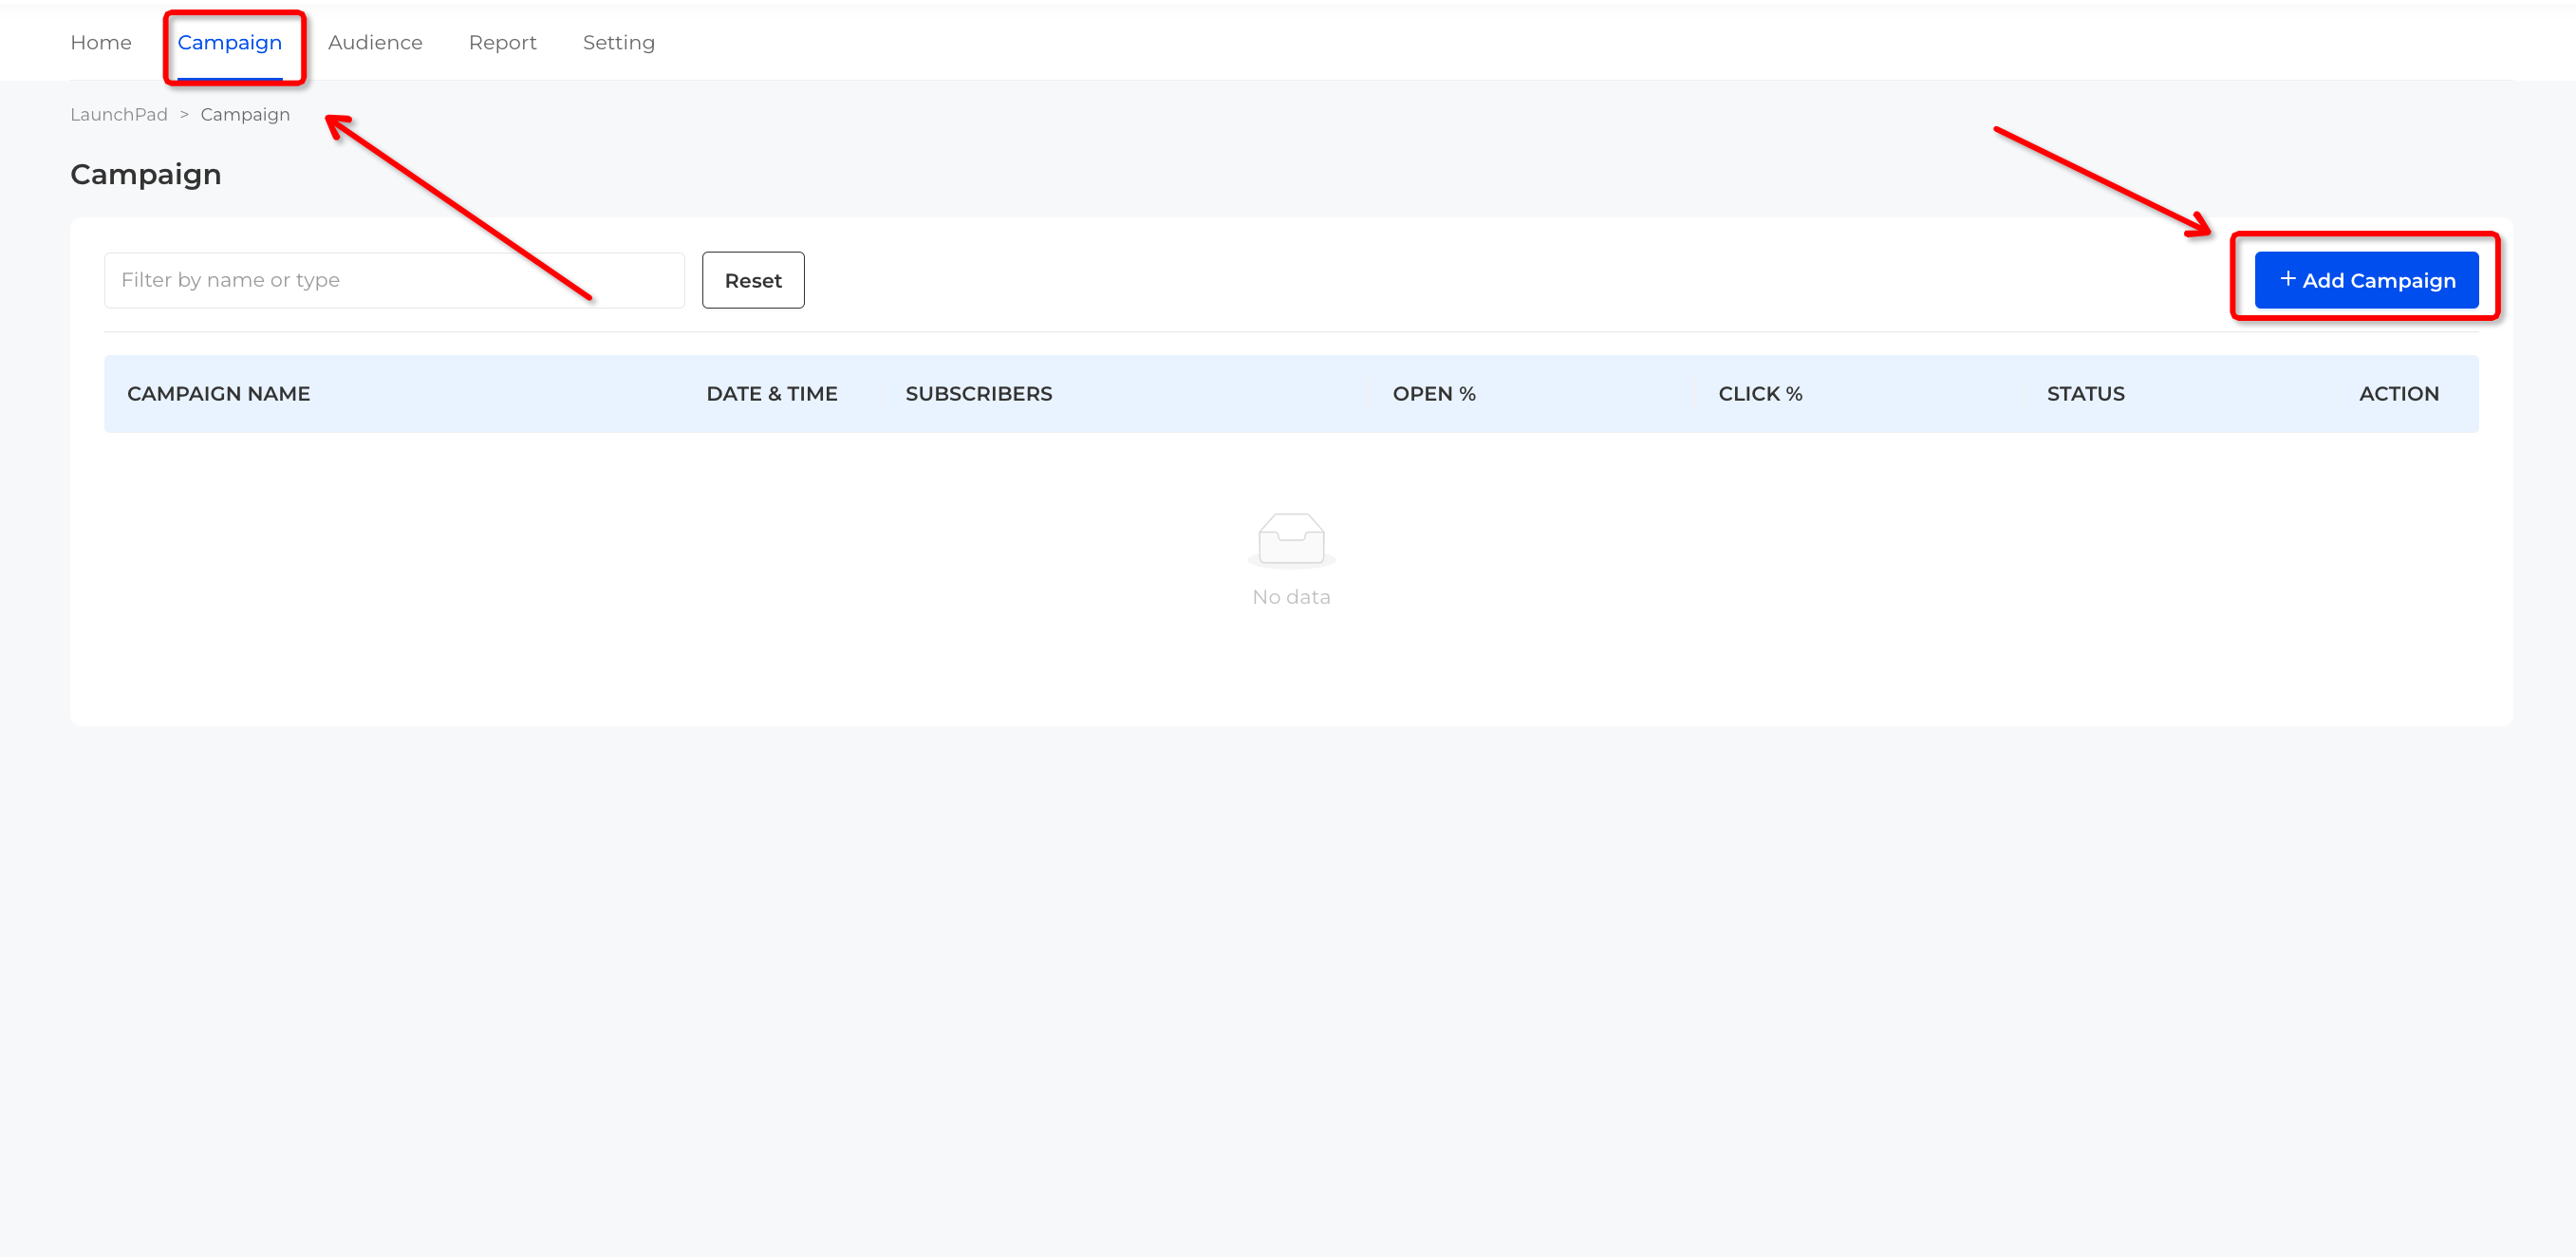
Task: Click the LaunchPad breadcrumb link
Action: click(x=119, y=115)
